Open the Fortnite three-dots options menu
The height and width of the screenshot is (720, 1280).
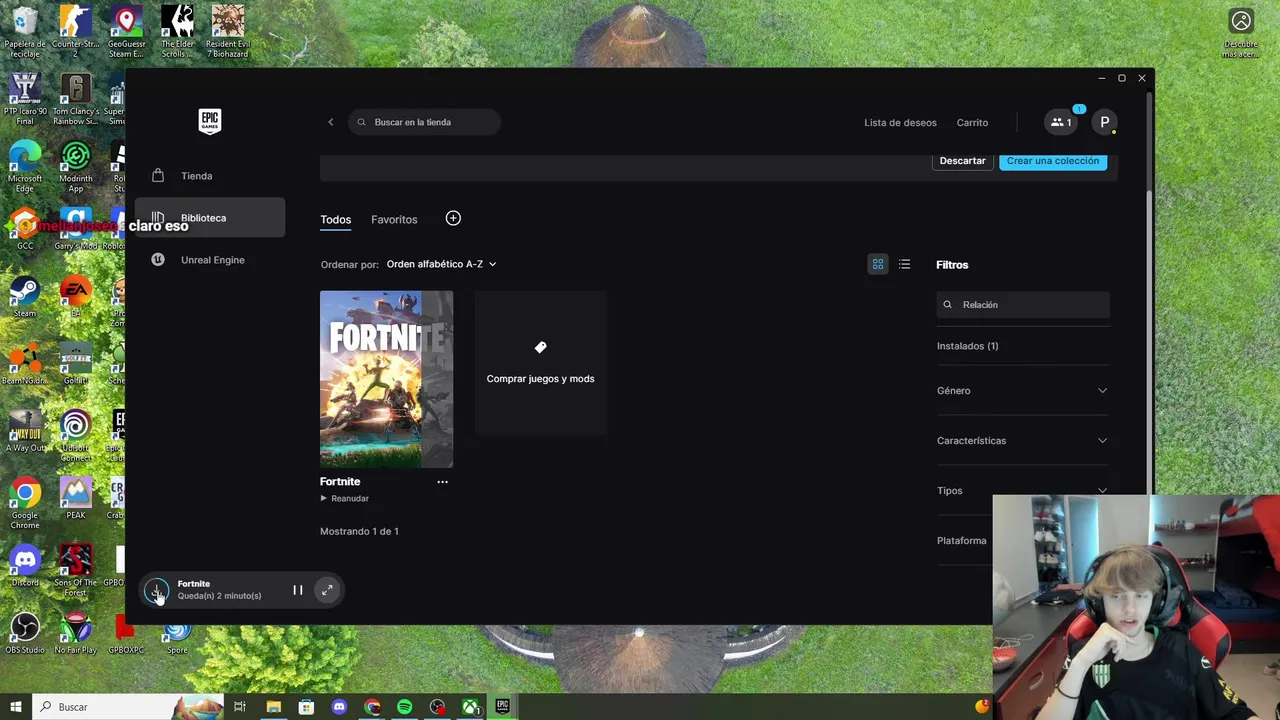[442, 482]
